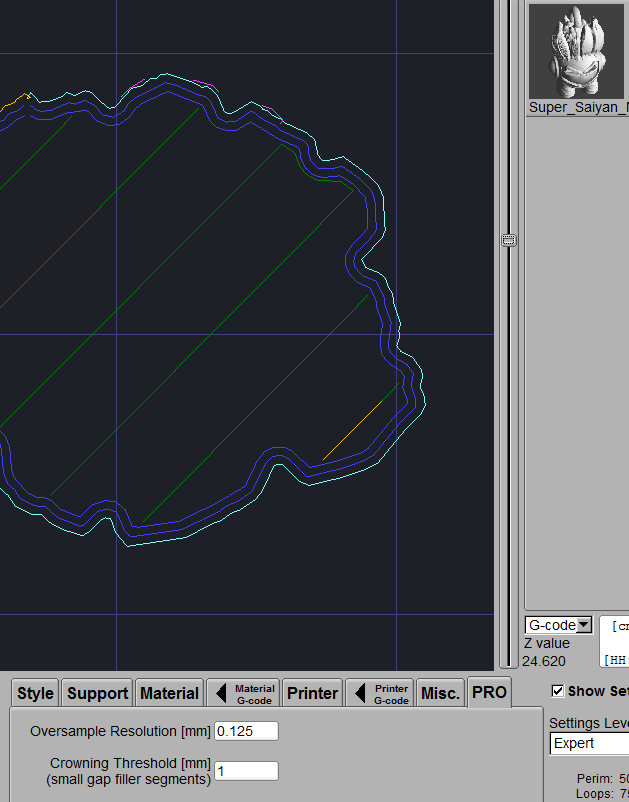This screenshot has width=629, height=802.
Task: Click the arrow icon on Printer G-code tab
Action: point(360,693)
